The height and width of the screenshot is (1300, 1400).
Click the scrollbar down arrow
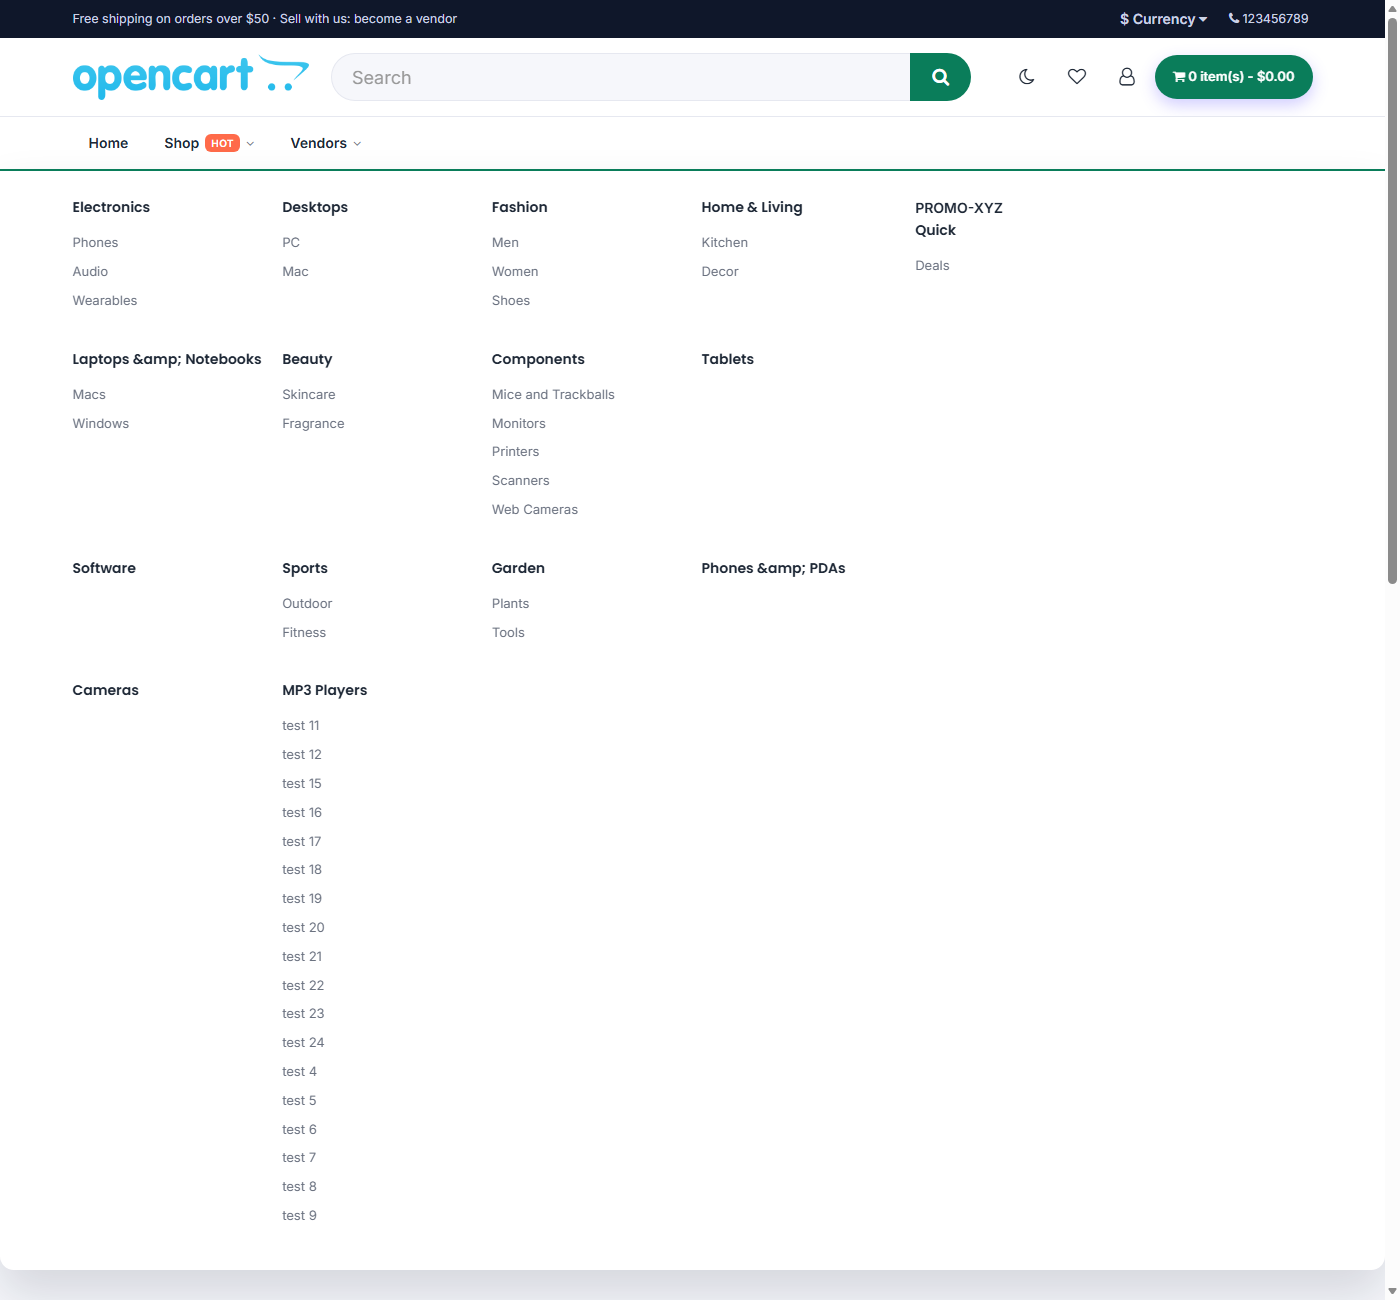[x=1392, y=1291]
